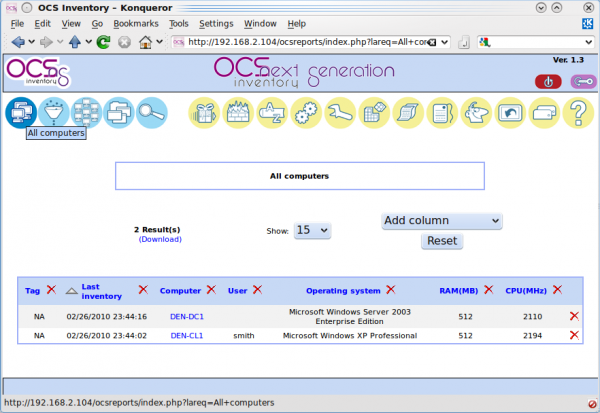Remove the CPU(MHz) column
This screenshot has width=600, height=413.
tap(558, 290)
